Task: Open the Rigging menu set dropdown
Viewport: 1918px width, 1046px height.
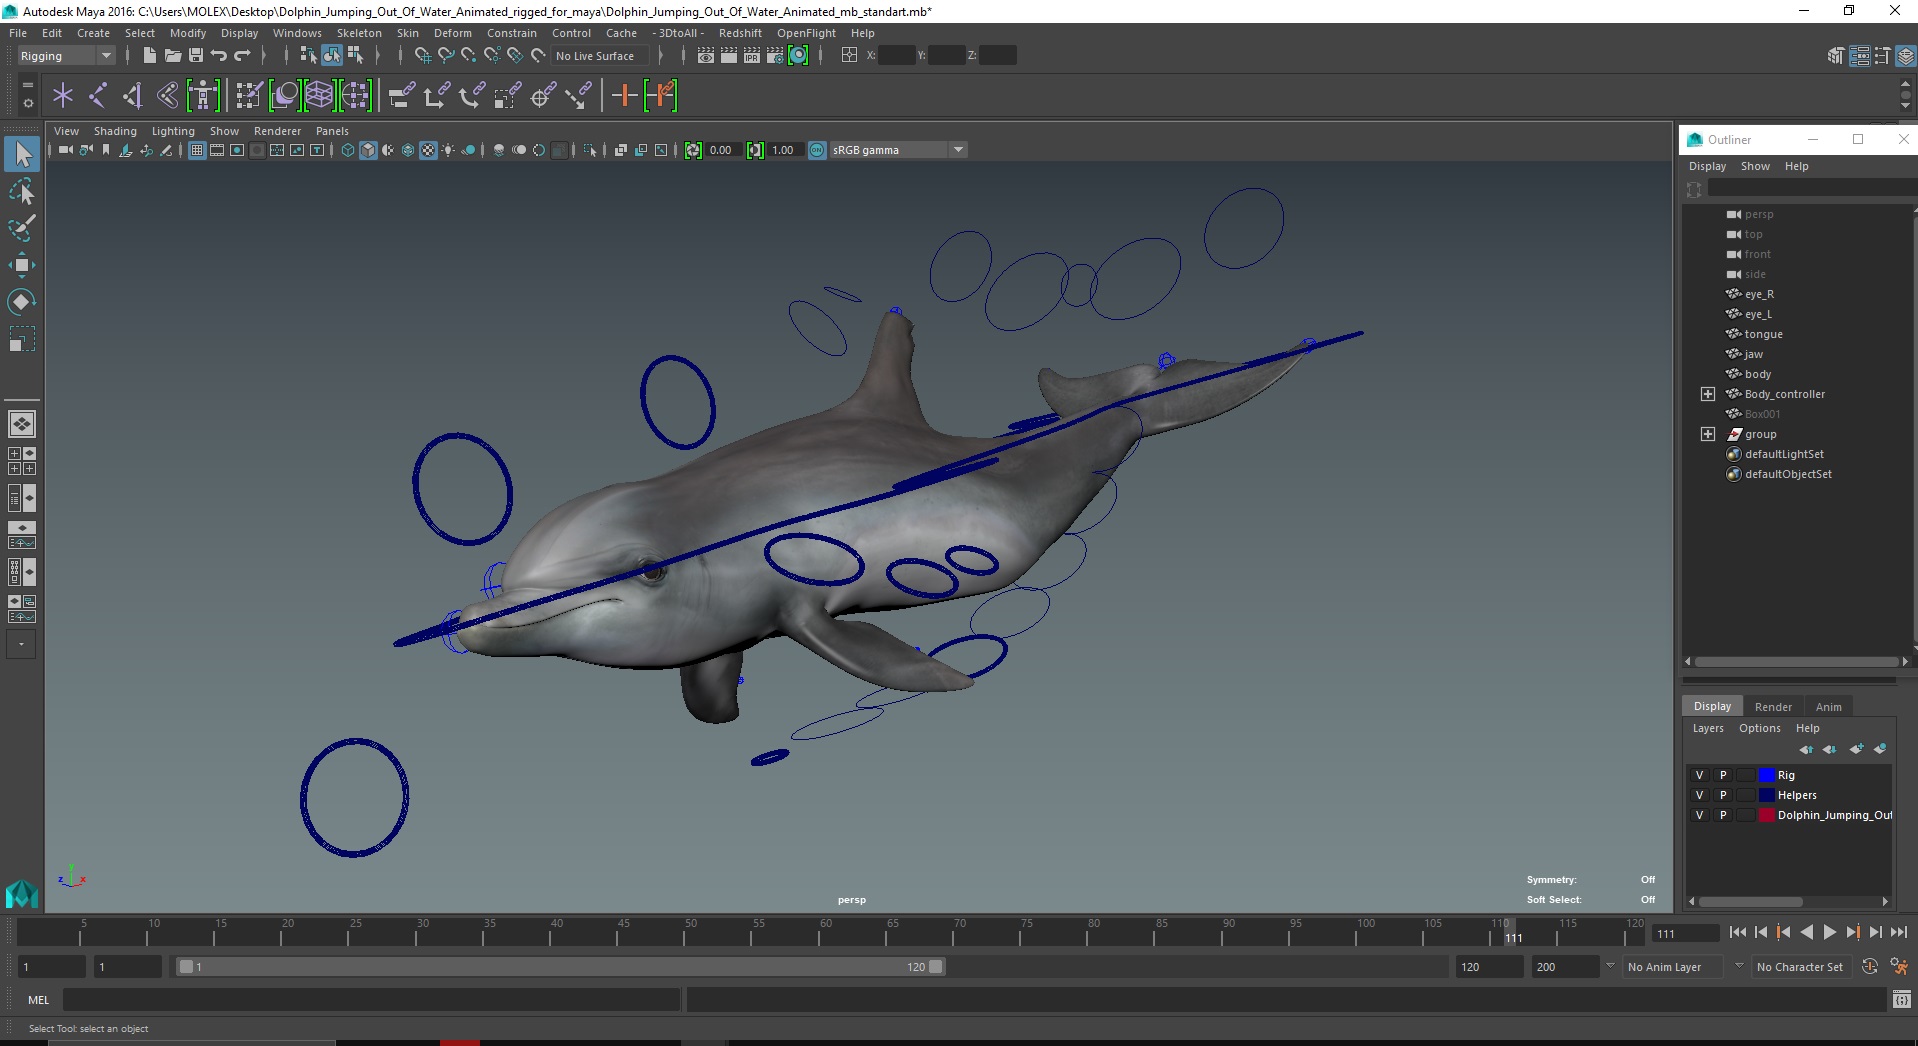Action: click(x=66, y=56)
